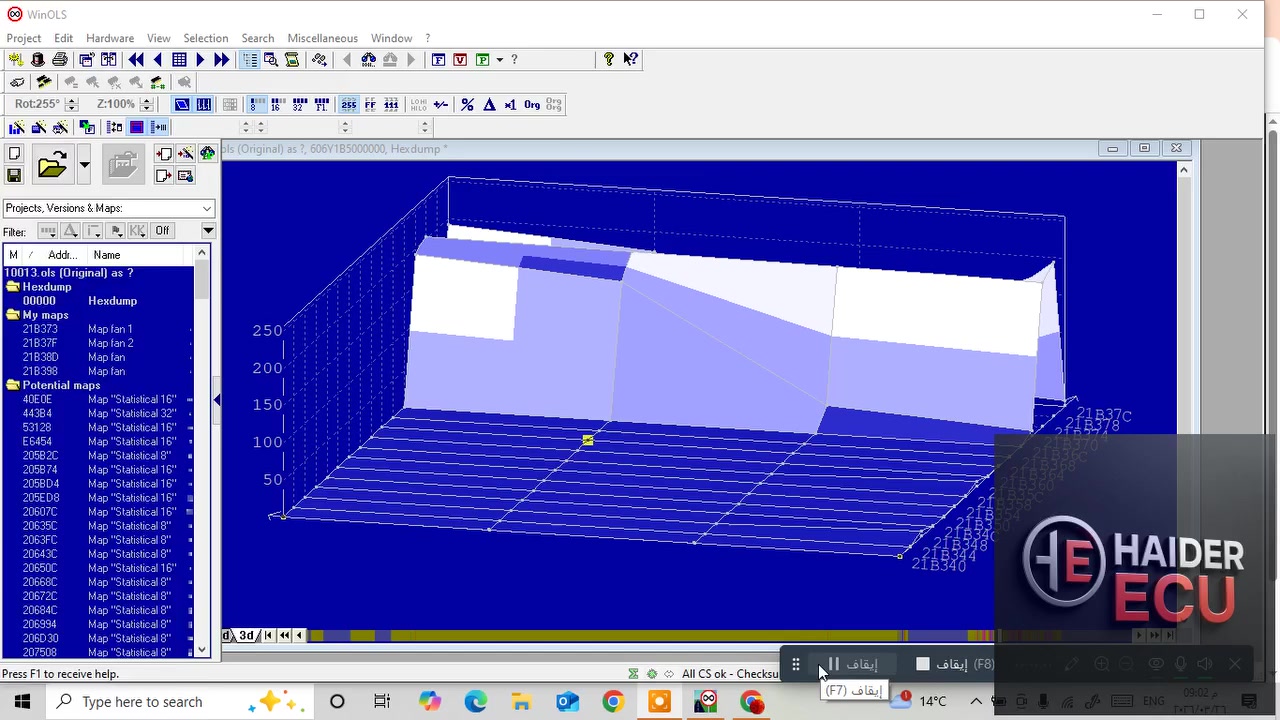Open the Hardware menu
The width and height of the screenshot is (1280, 720).
109,38
